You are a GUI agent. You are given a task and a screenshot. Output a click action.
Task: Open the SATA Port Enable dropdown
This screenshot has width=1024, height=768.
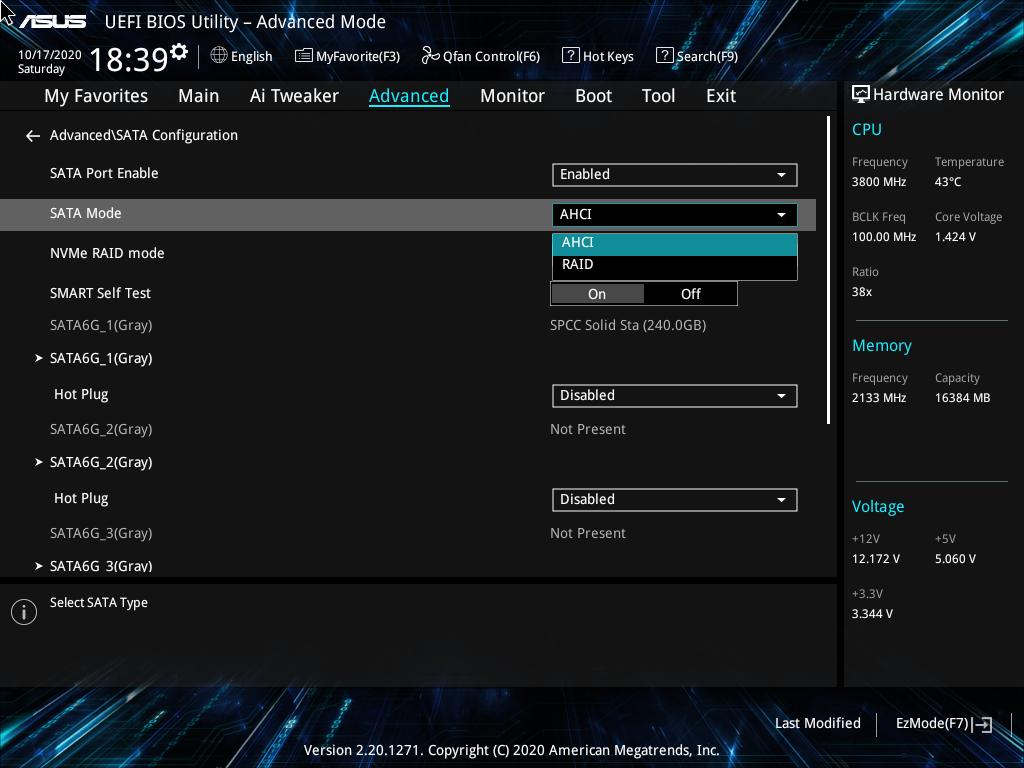[x=675, y=175]
